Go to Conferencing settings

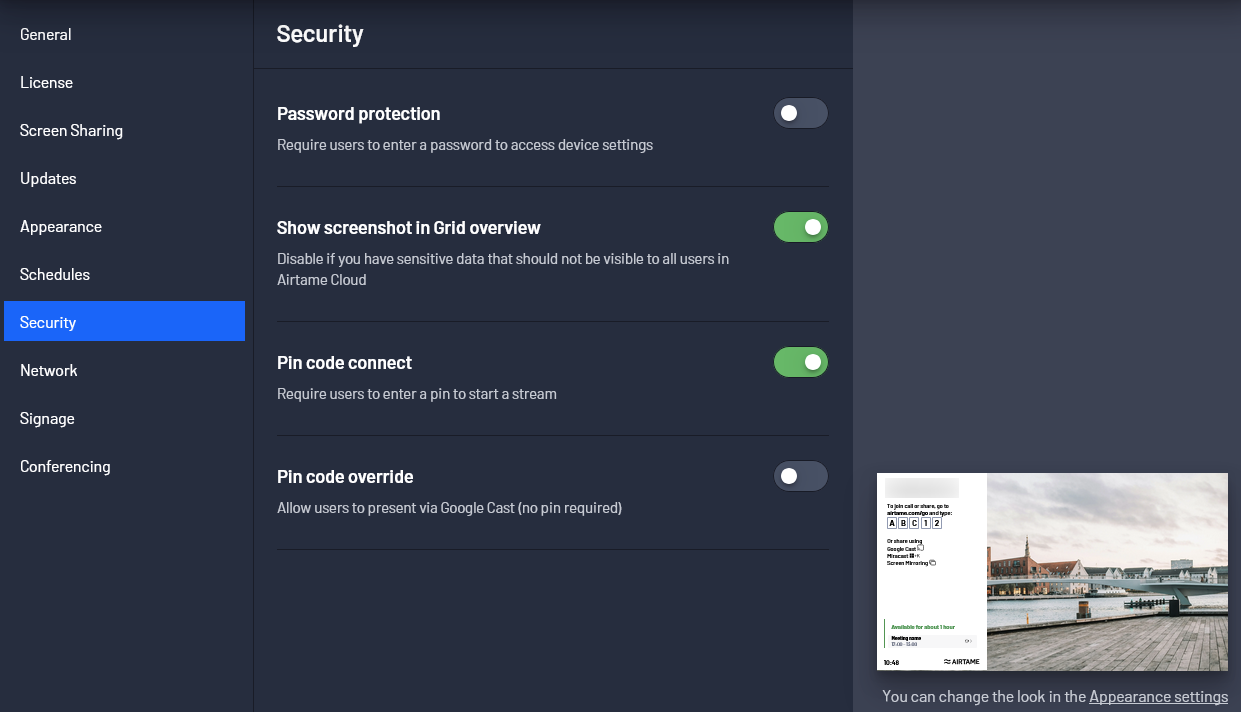pos(65,466)
